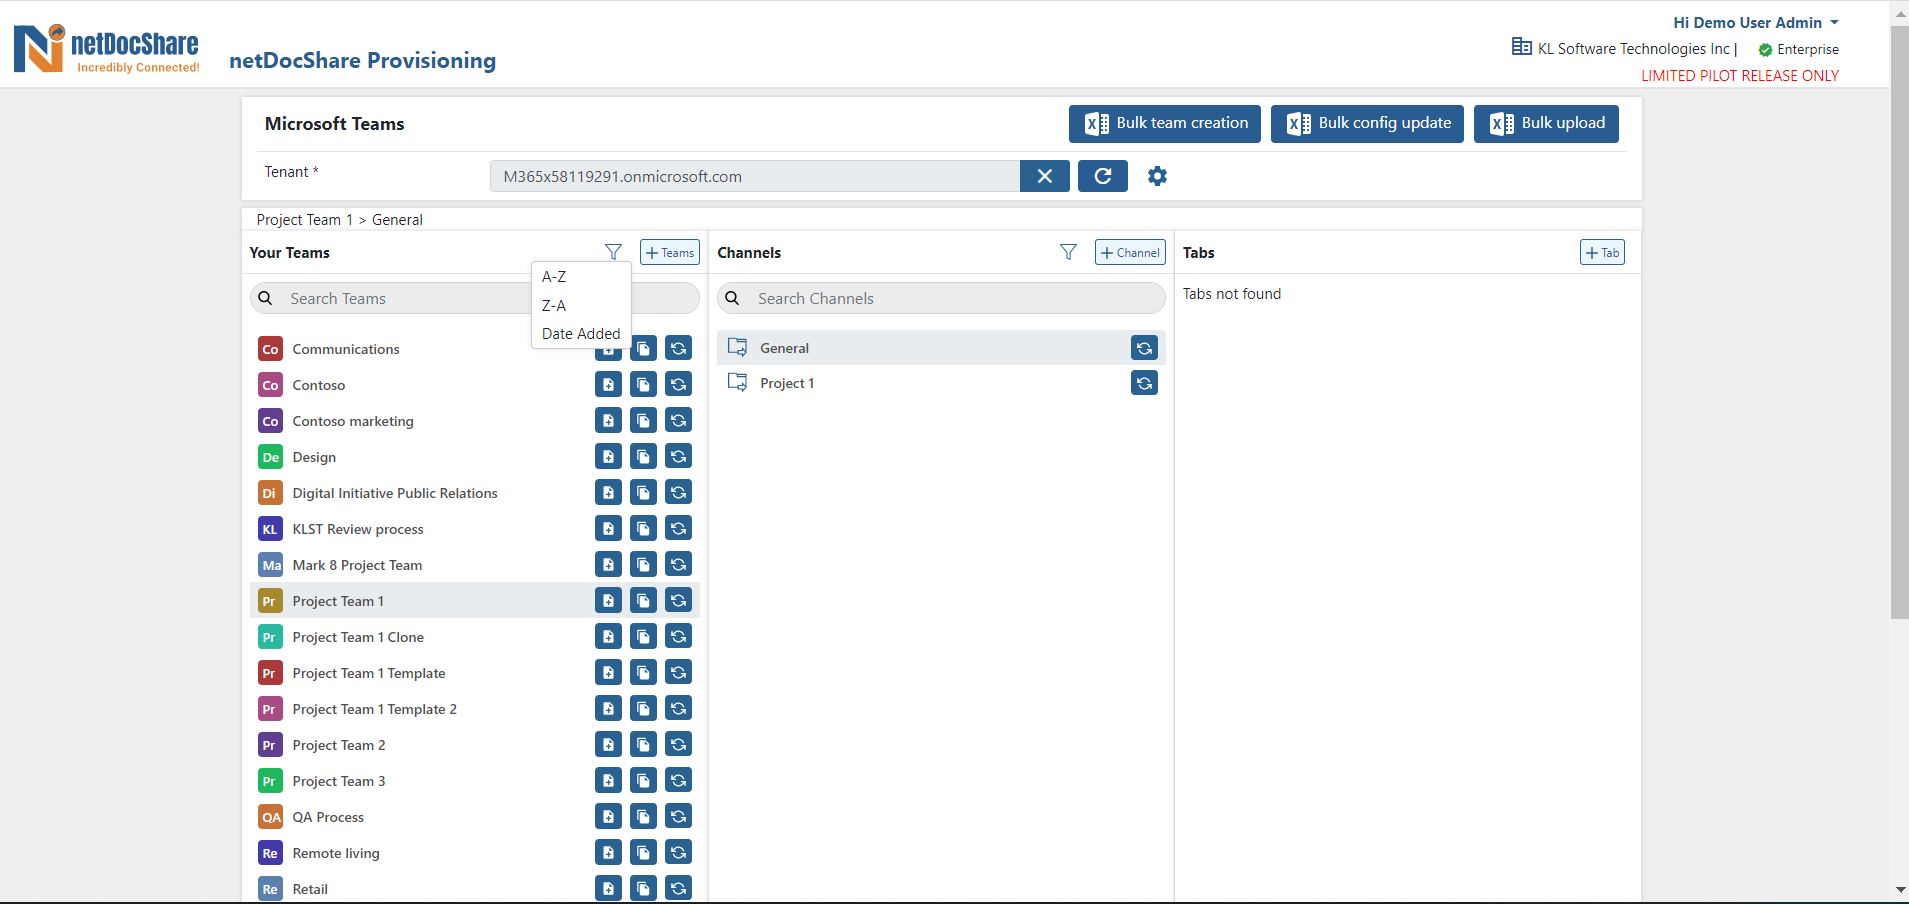Sync the Digital Initiative Public Relations team
Image resolution: width=1909 pixels, height=904 pixels.
click(678, 492)
